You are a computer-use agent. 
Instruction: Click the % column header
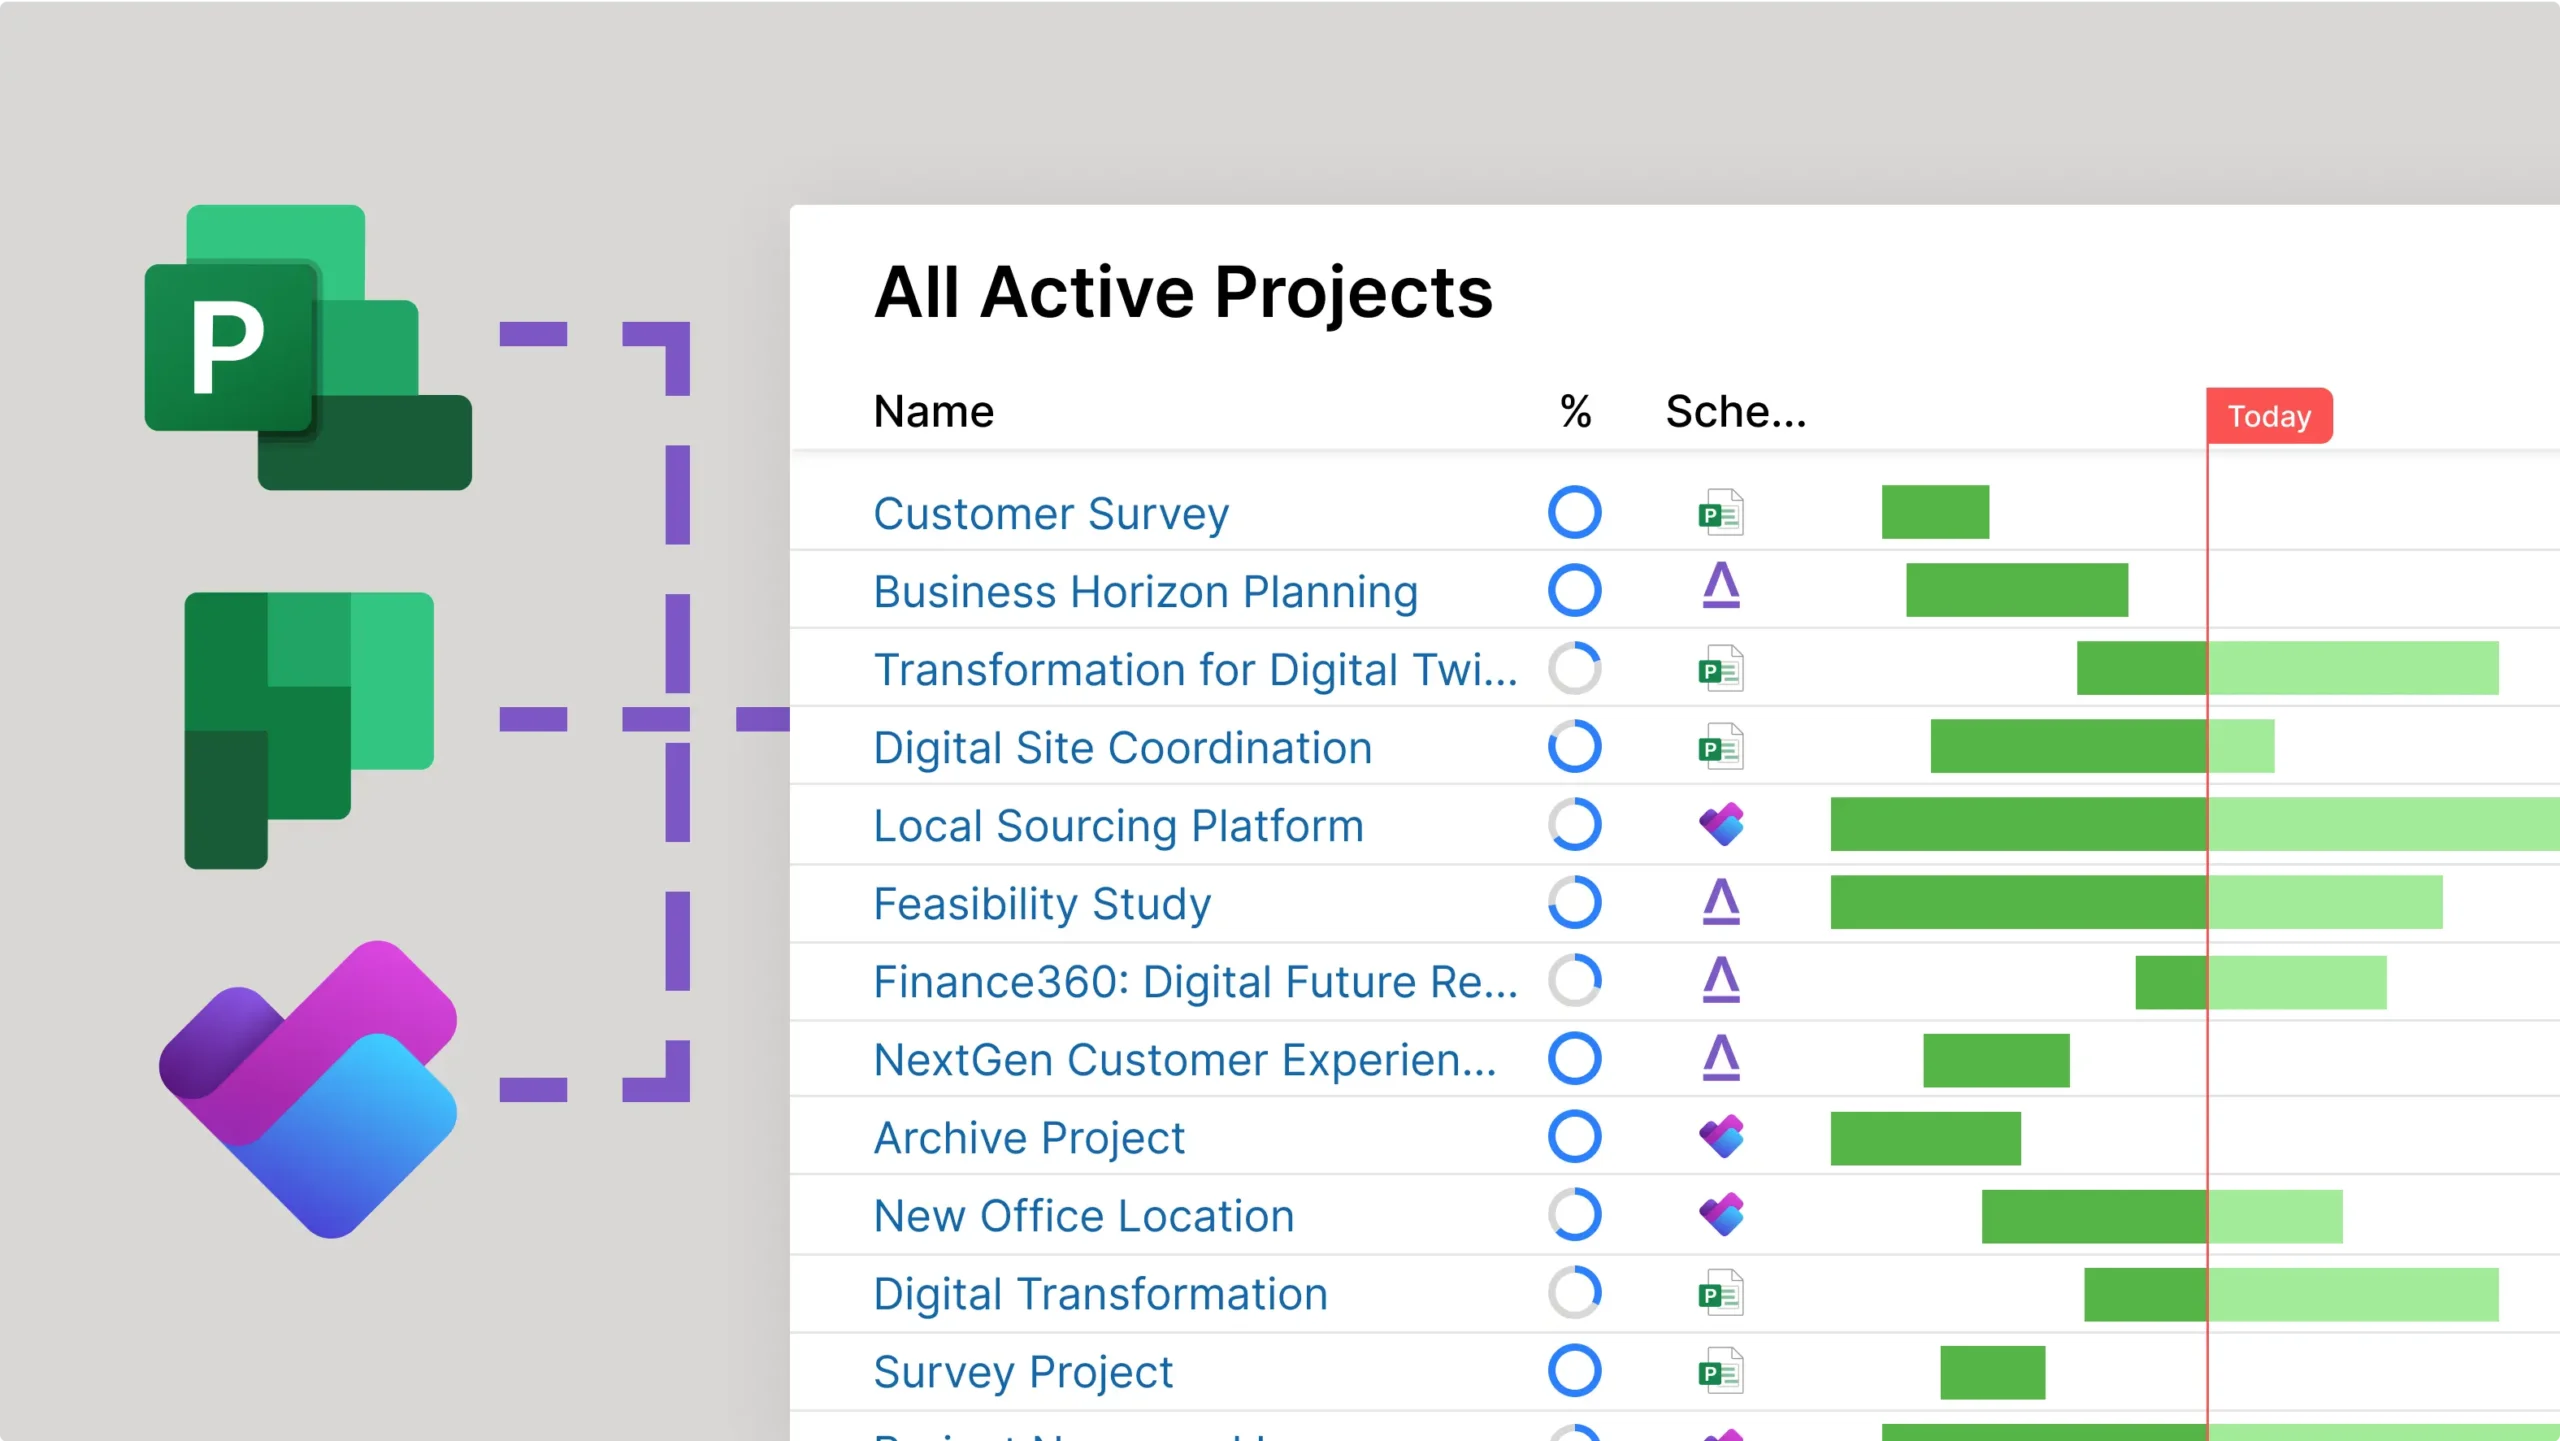(1575, 411)
